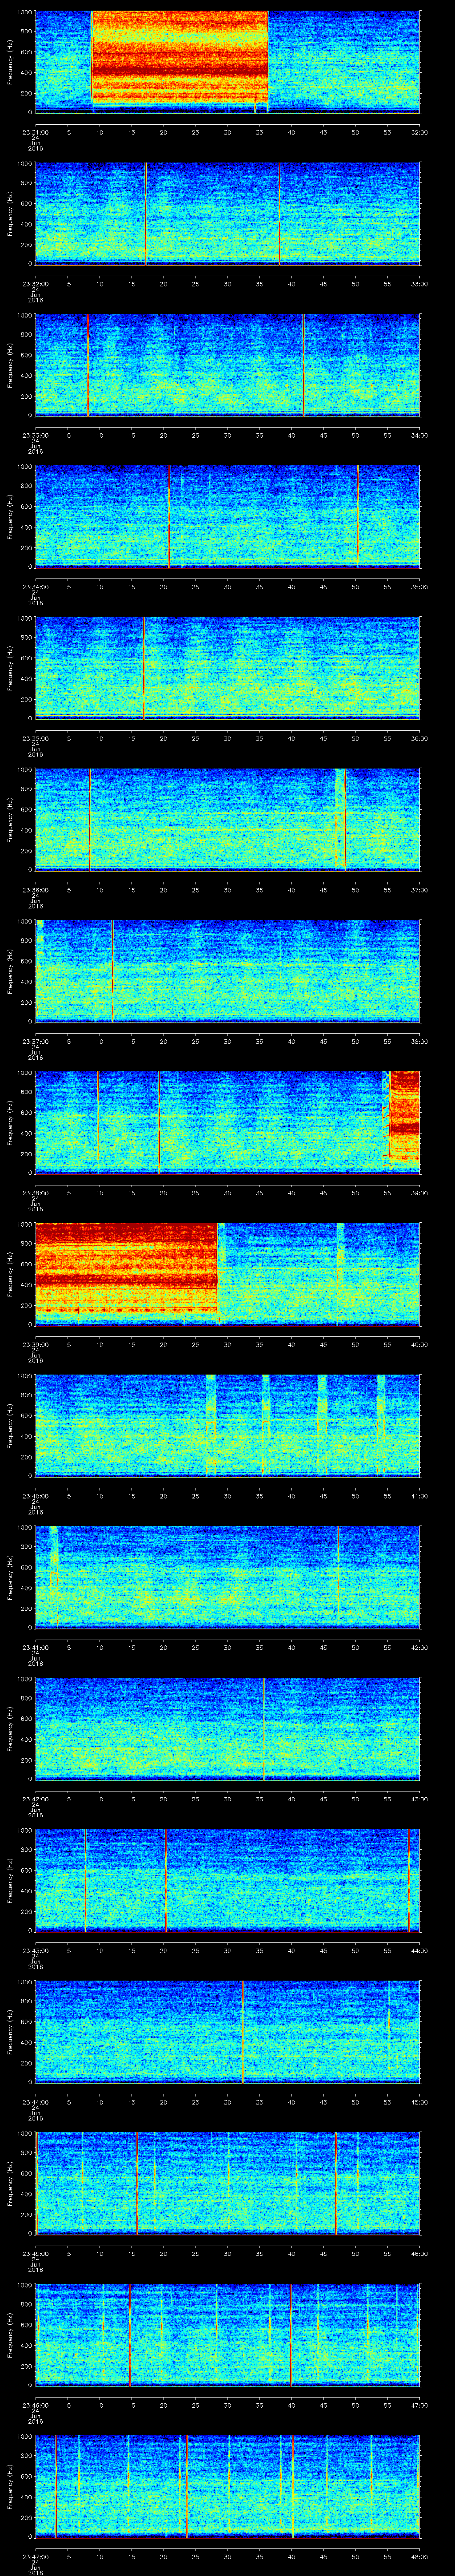Image resolution: width=455 pixels, height=2576 pixels.
Task: Select the 39:00 end time label
Action: (419, 1192)
